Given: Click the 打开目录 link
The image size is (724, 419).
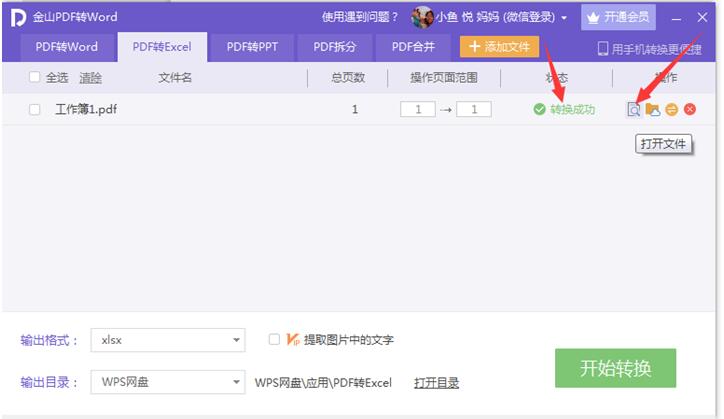Looking at the screenshot, I should coord(436,383).
